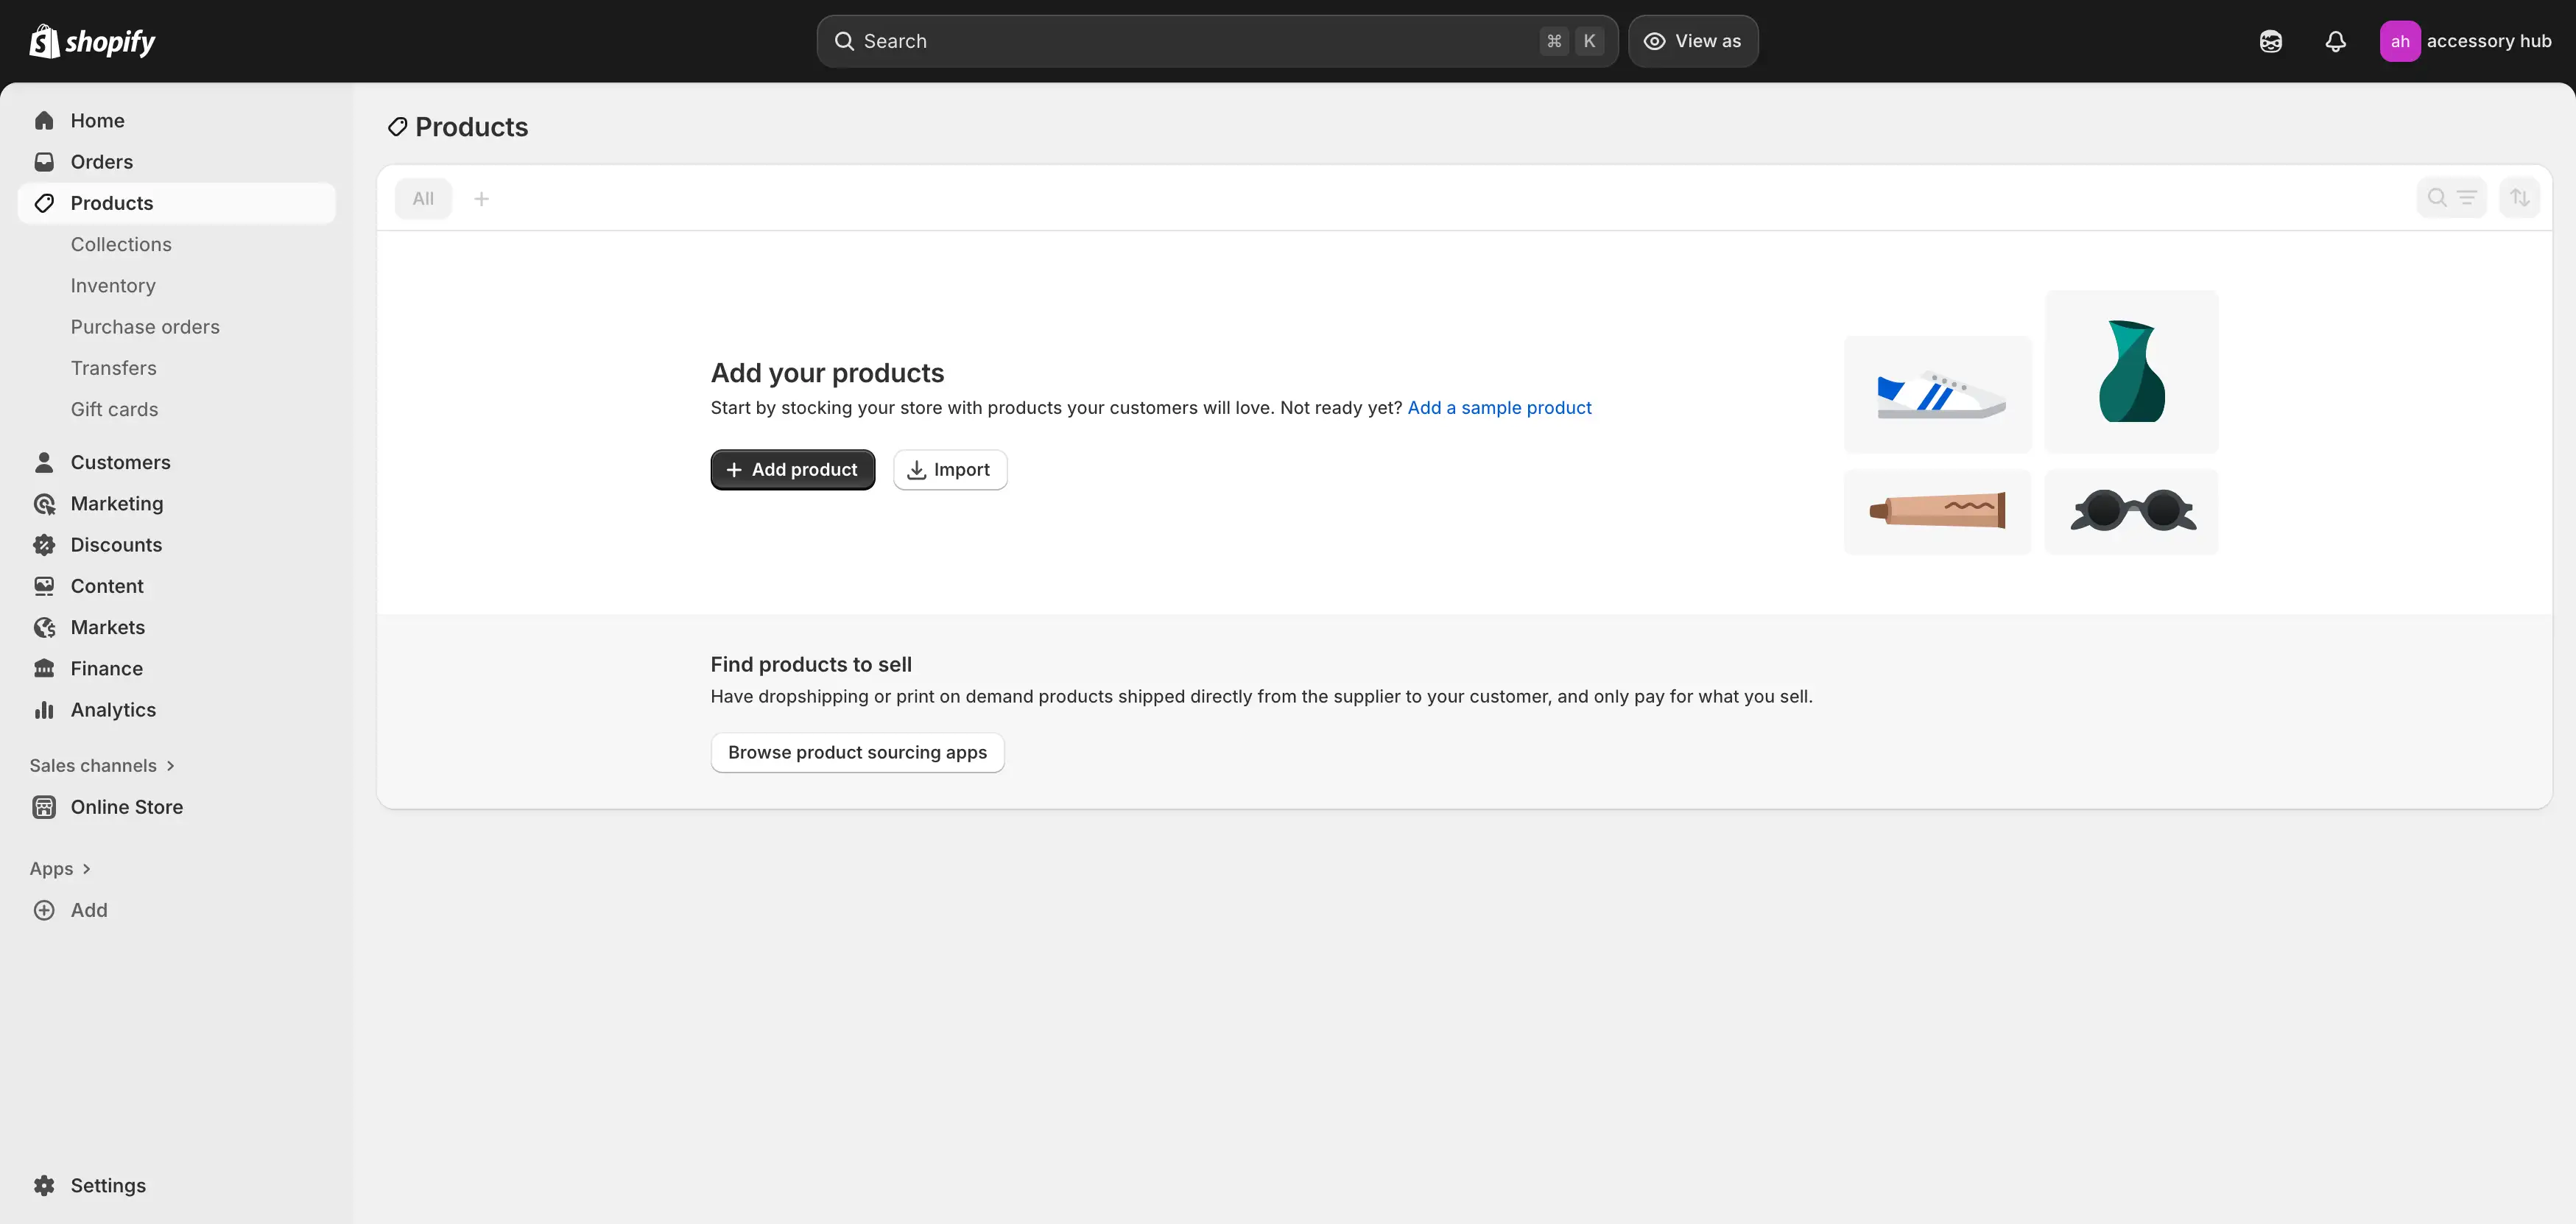2576x1224 pixels.
Task: Open the Import dialog for products
Action: (949, 469)
